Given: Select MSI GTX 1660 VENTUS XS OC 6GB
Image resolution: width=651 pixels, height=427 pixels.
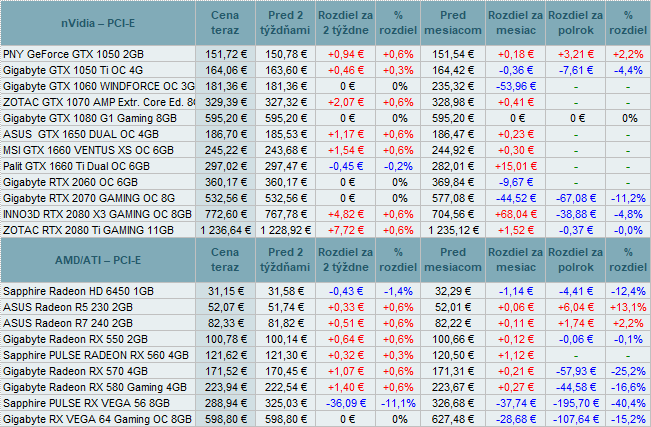Looking at the screenshot, I should 88,150.
